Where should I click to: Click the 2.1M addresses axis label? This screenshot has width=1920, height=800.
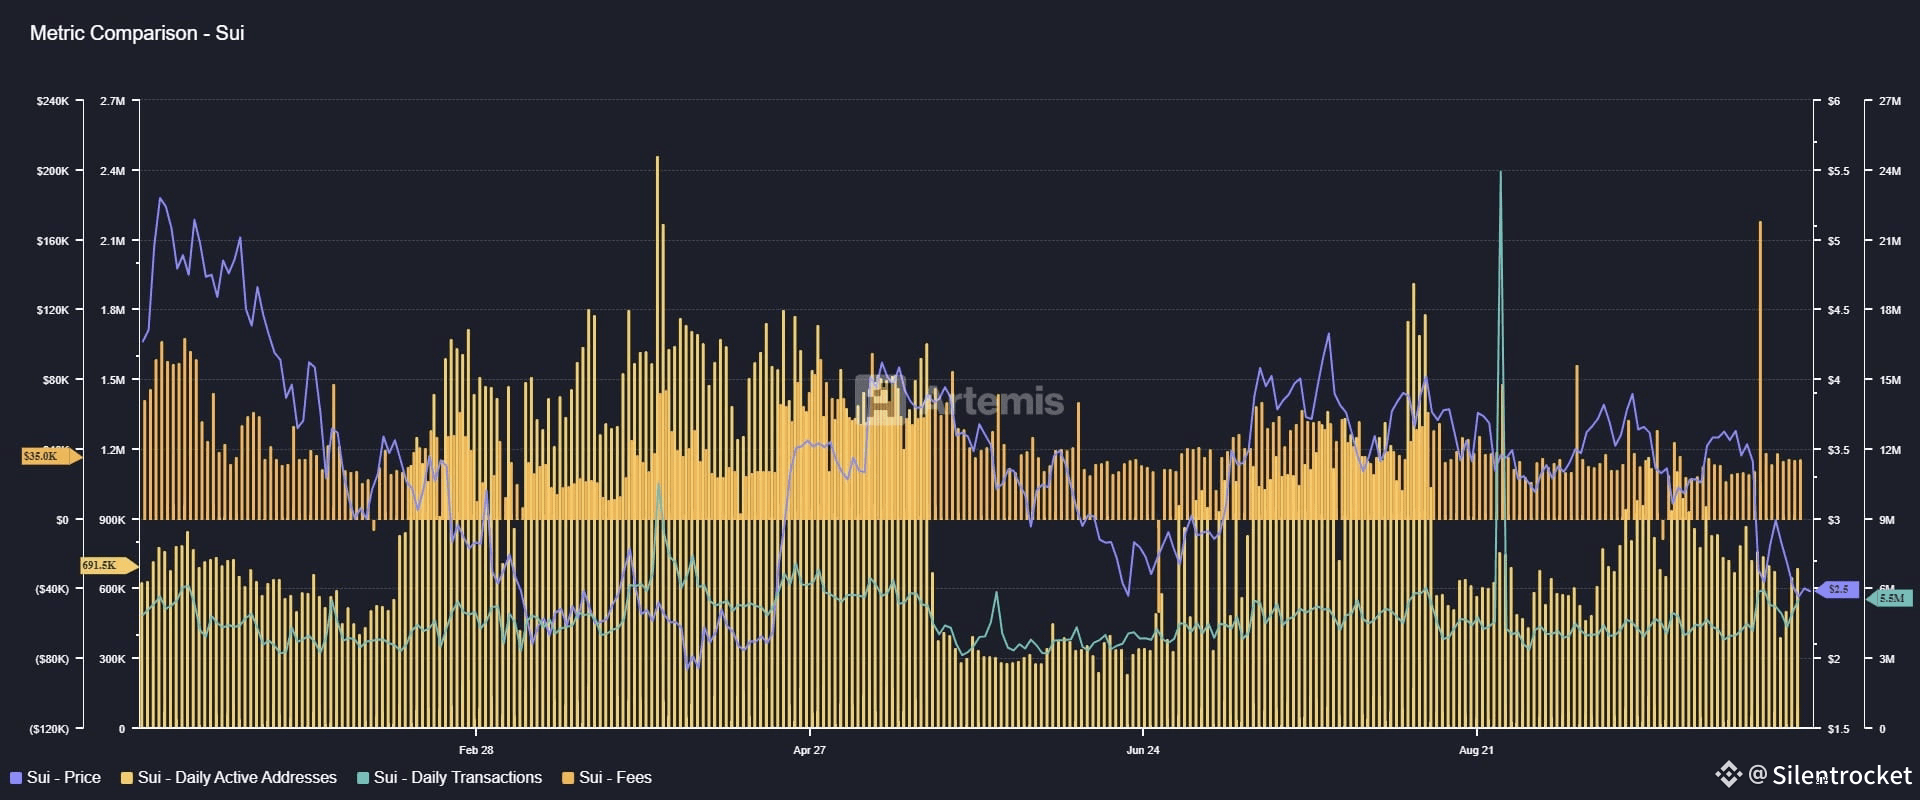[113, 241]
